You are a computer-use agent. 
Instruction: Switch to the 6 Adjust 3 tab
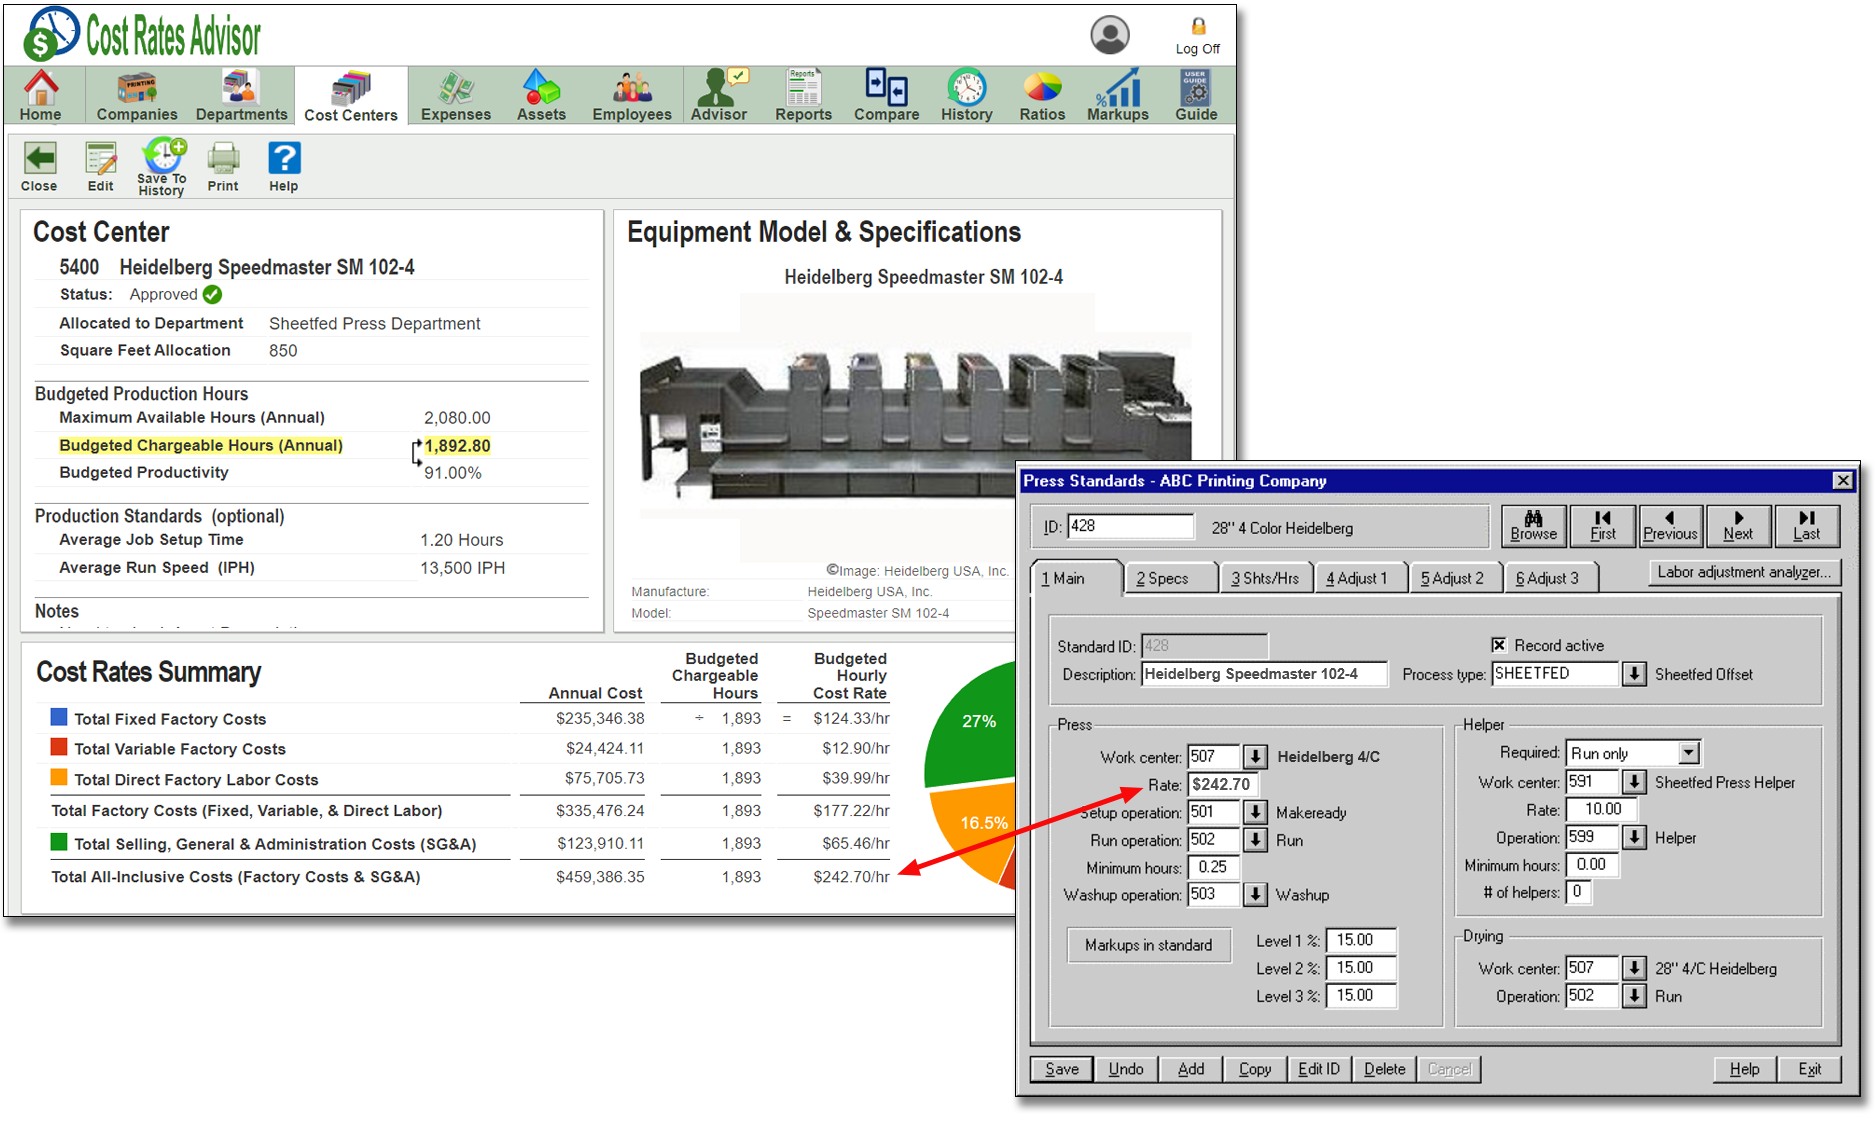coord(1550,578)
